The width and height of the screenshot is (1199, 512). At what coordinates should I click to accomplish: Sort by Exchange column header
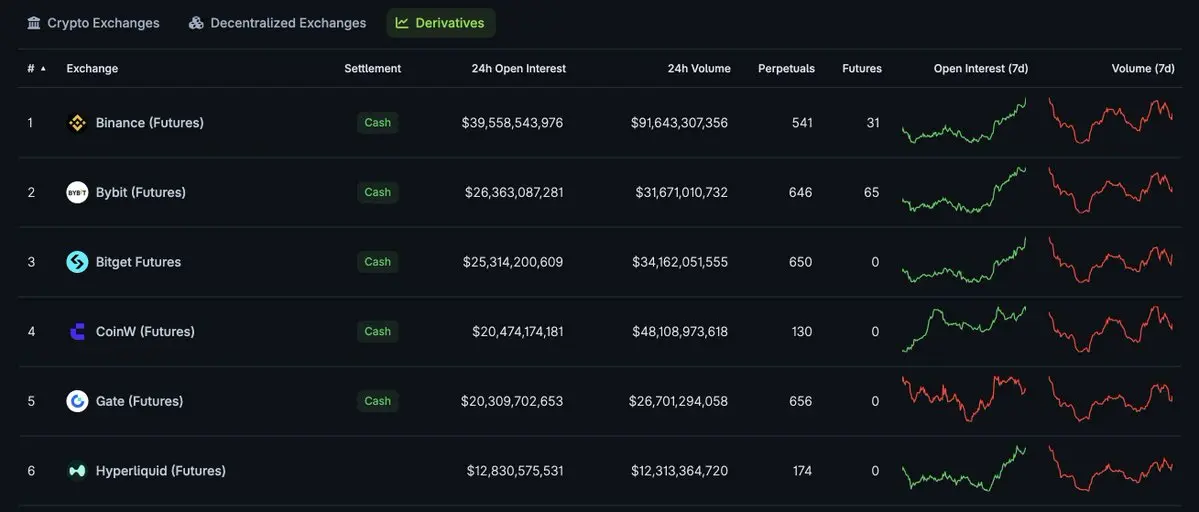point(93,69)
